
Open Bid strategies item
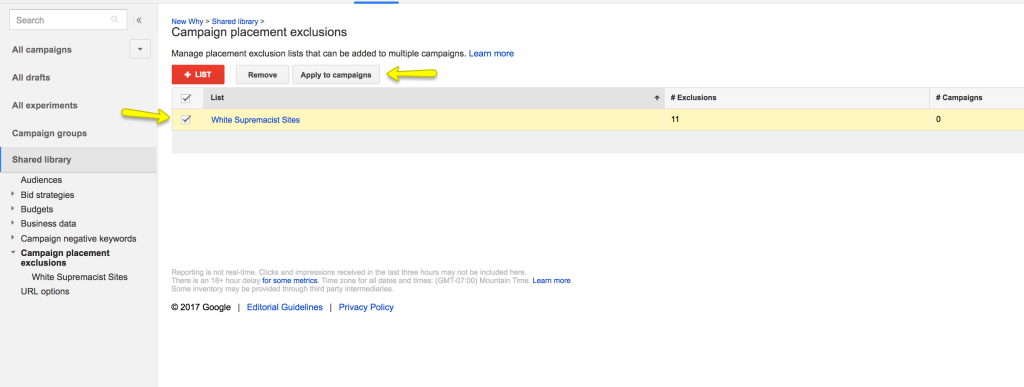(x=47, y=194)
